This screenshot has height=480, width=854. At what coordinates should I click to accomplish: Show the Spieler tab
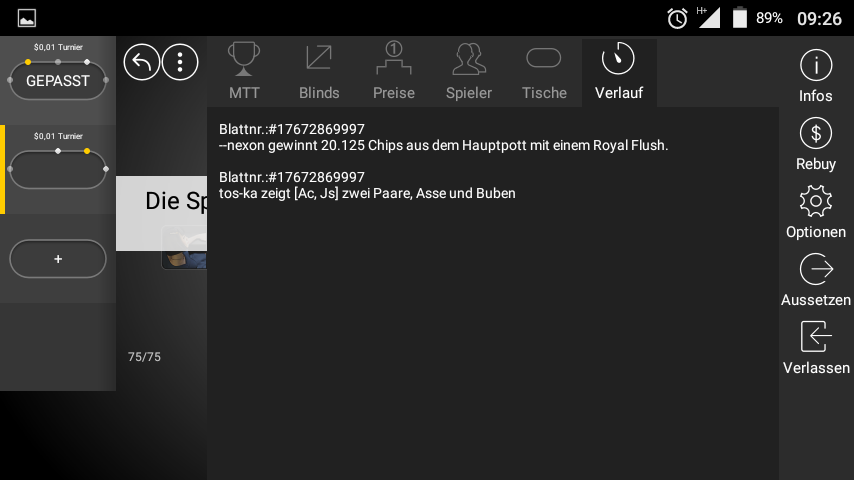469,72
